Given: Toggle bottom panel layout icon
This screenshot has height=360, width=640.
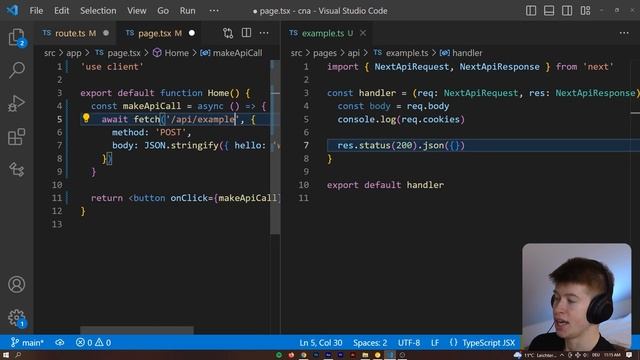Looking at the screenshot, I should pyautogui.click(x=549, y=11).
